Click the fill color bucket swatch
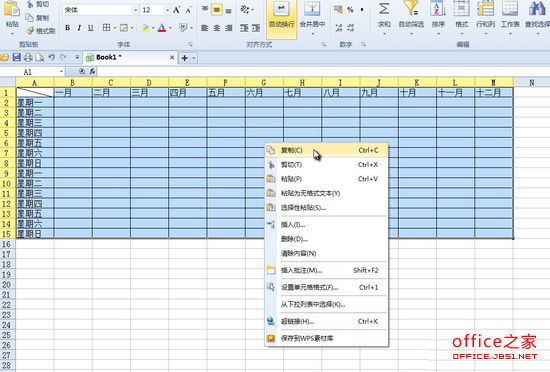Screen dimensions: 550x372 (x=145, y=28)
